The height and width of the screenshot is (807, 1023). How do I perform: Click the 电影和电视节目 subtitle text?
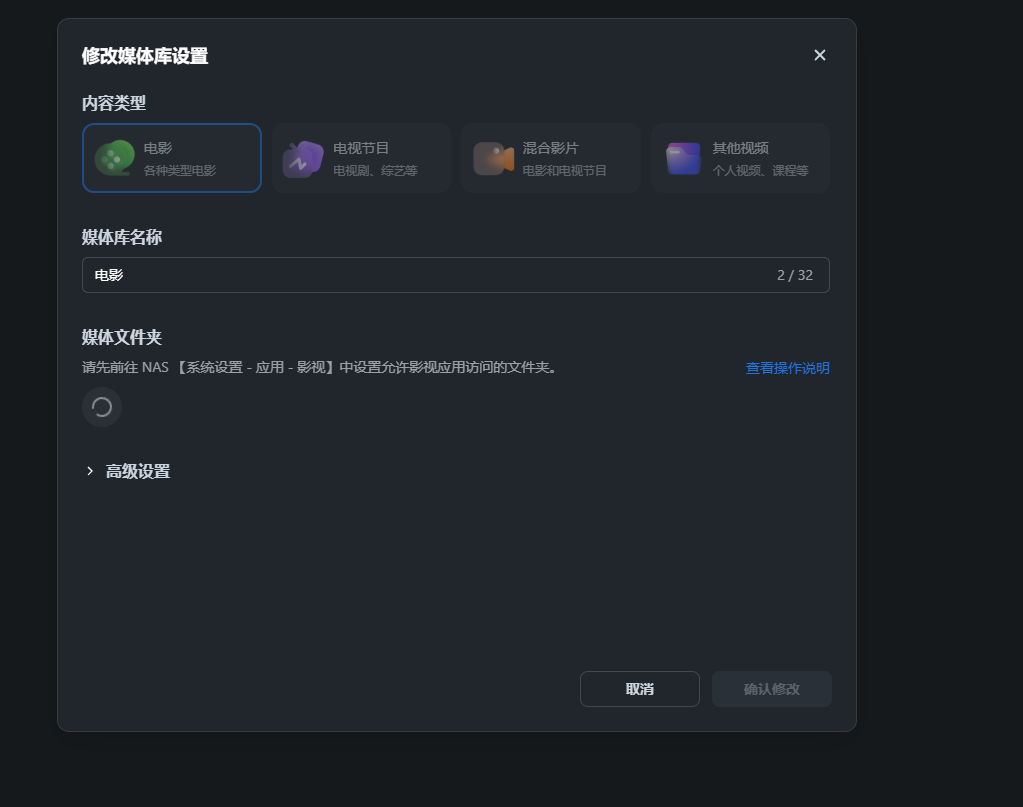(x=564, y=170)
